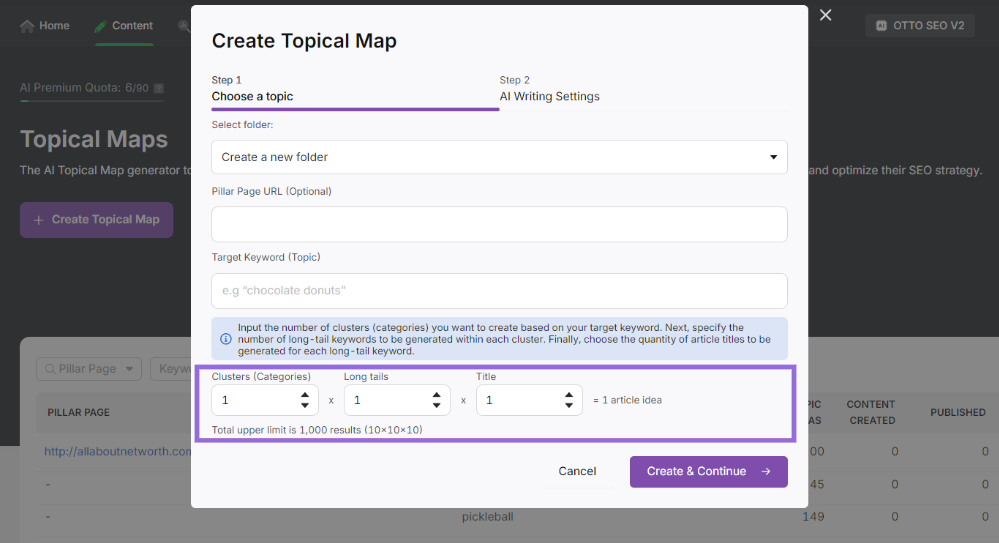Screen dimensions: 999x543
Task: Click the Title number field
Action: point(529,400)
